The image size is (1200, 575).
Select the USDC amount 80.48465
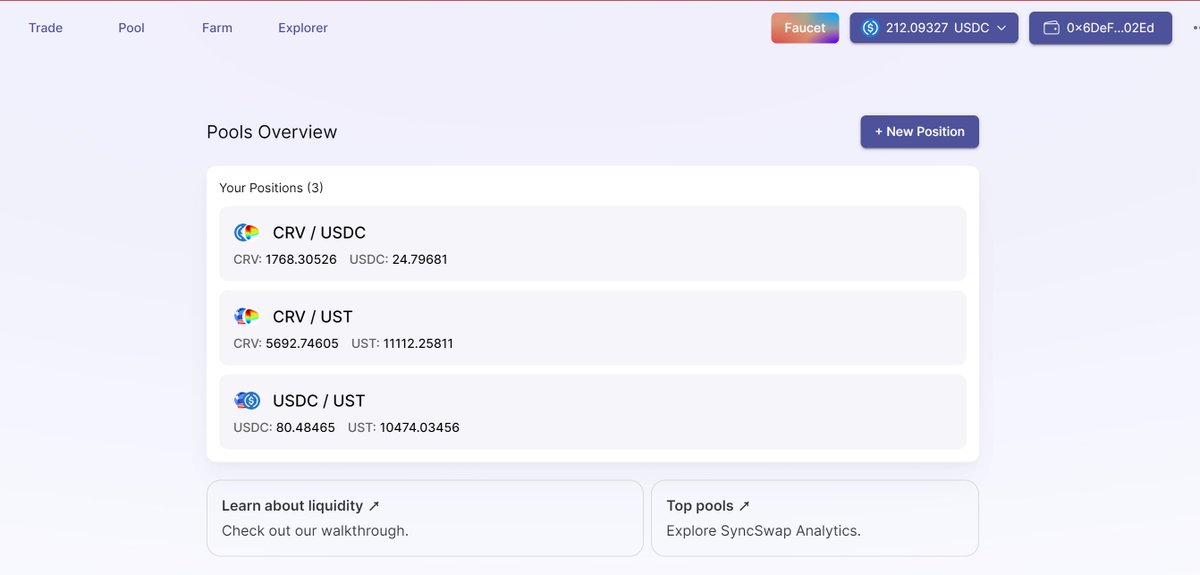305,428
